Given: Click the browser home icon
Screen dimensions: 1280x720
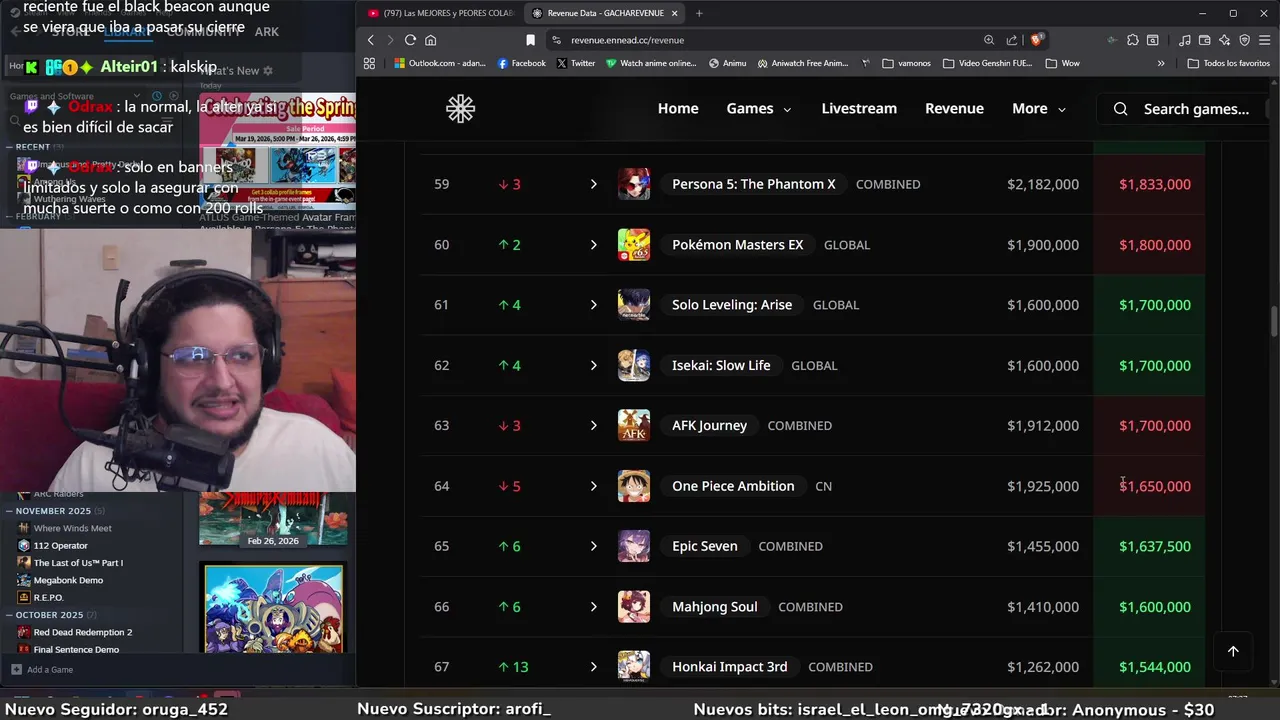Looking at the screenshot, I should click(x=431, y=40).
